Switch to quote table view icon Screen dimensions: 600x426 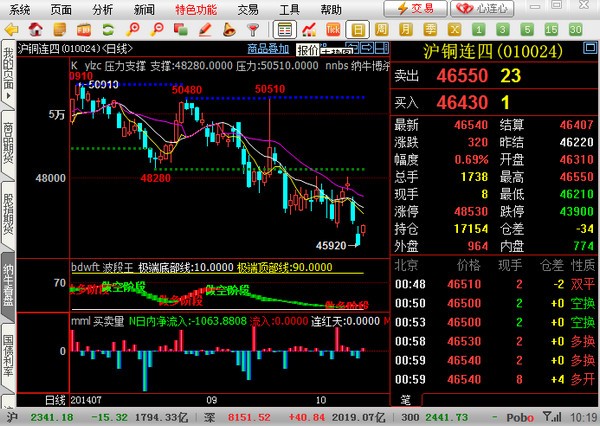(284, 29)
